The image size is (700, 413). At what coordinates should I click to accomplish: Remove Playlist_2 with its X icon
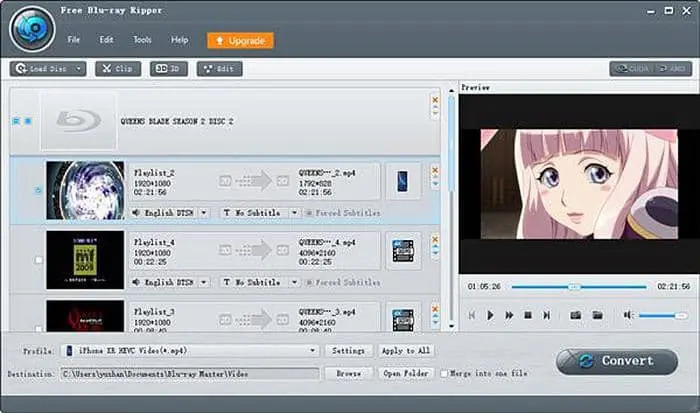435,170
